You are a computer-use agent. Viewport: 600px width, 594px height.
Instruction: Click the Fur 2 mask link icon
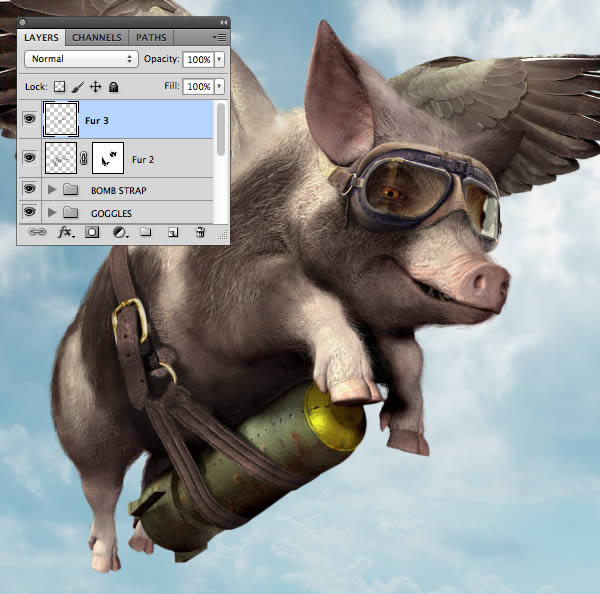(x=84, y=158)
